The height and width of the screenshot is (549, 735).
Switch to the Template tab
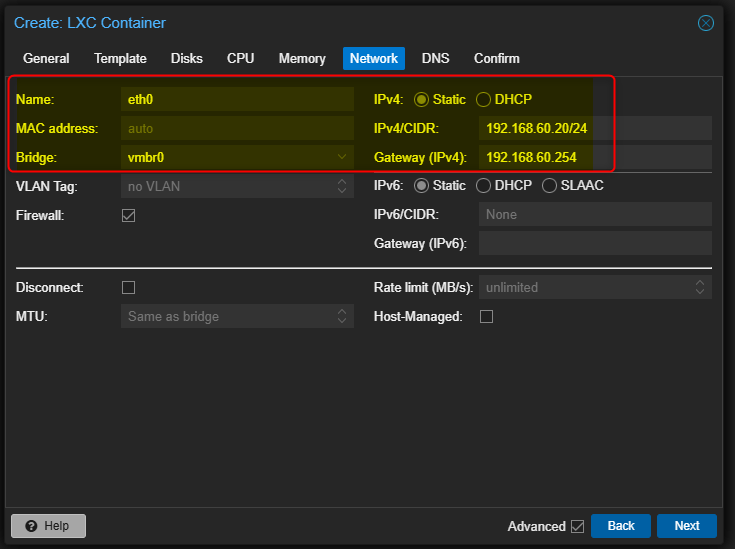[x=120, y=59]
